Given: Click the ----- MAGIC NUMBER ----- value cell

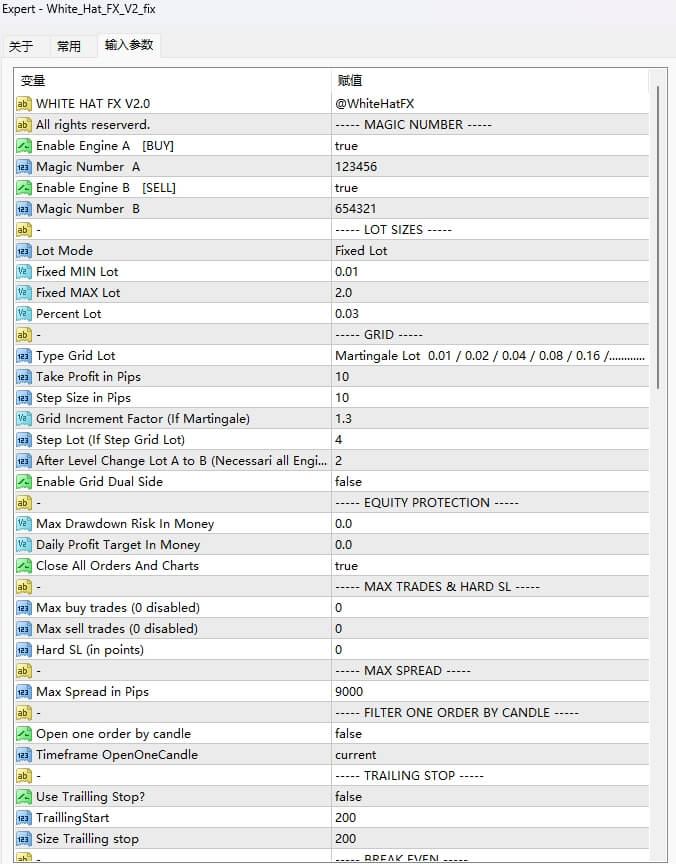Looking at the screenshot, I should coord(490,125).
